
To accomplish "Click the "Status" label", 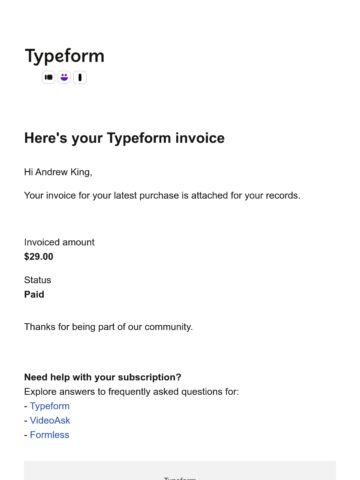I will coord(37,280).
